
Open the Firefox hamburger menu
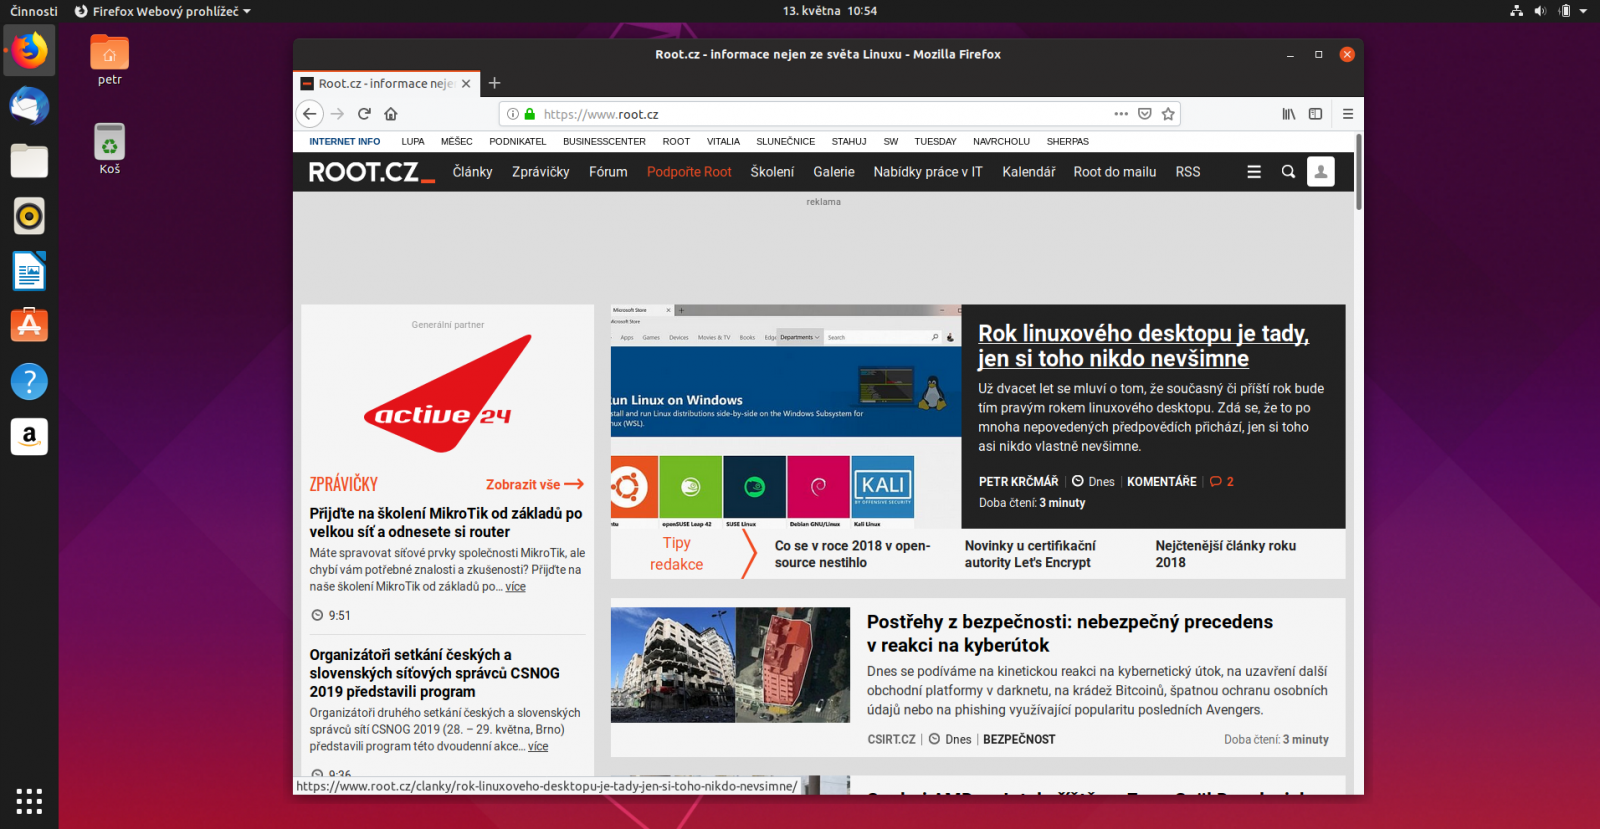click(1348, 114)
